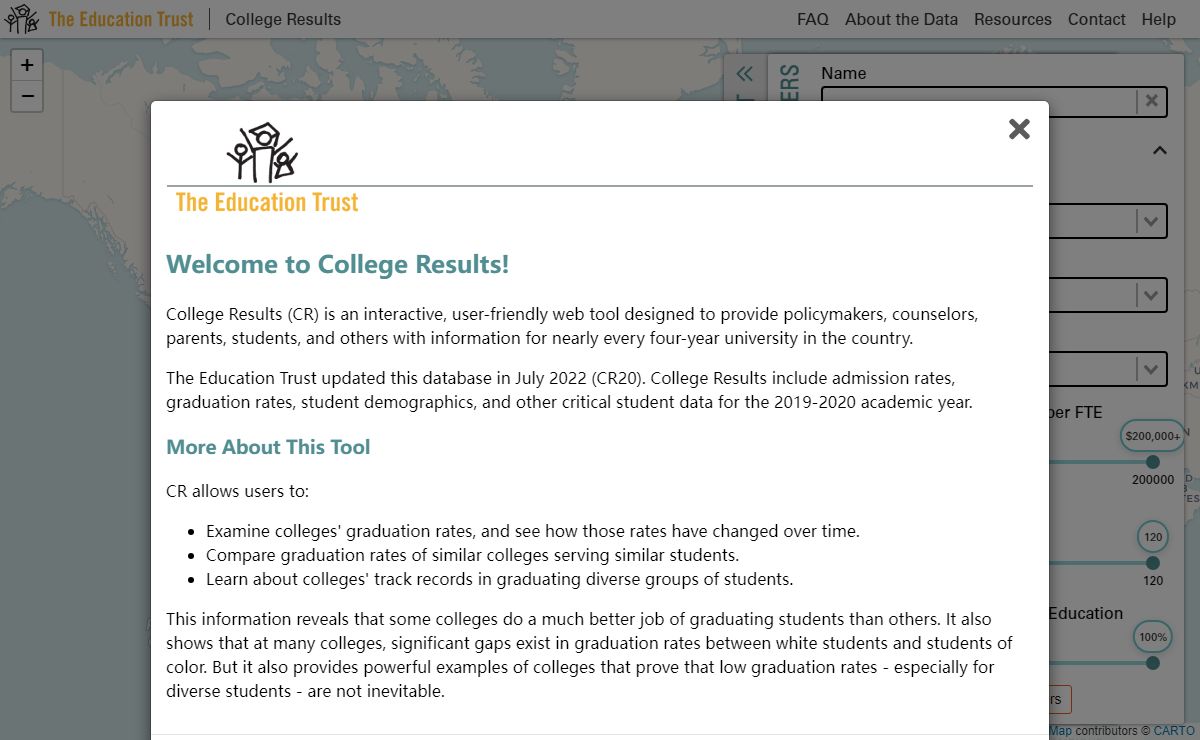The height and width of the screenshot is (740, 1200).
Task: Open the Resources menu item
Action: (x=1013, y=19)
